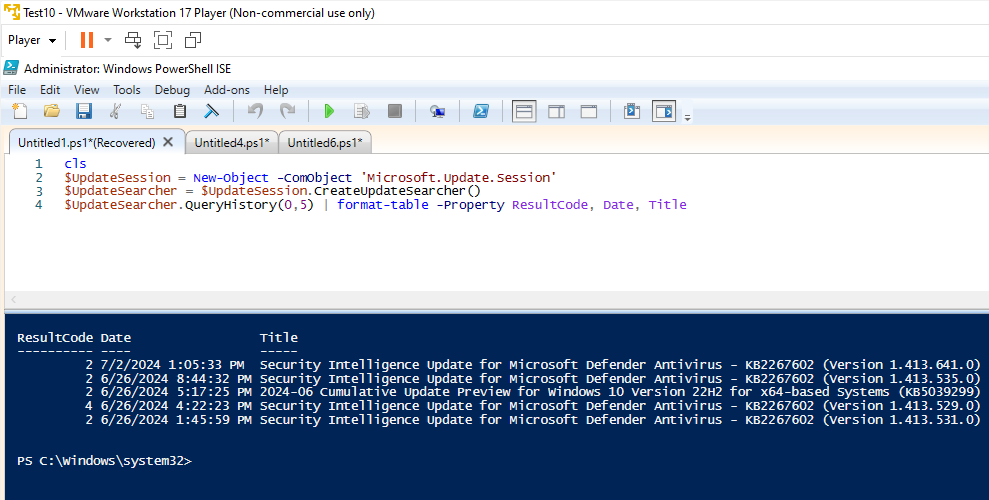
Task: Show script pane on top layout
Action: [x=524, y=112]
